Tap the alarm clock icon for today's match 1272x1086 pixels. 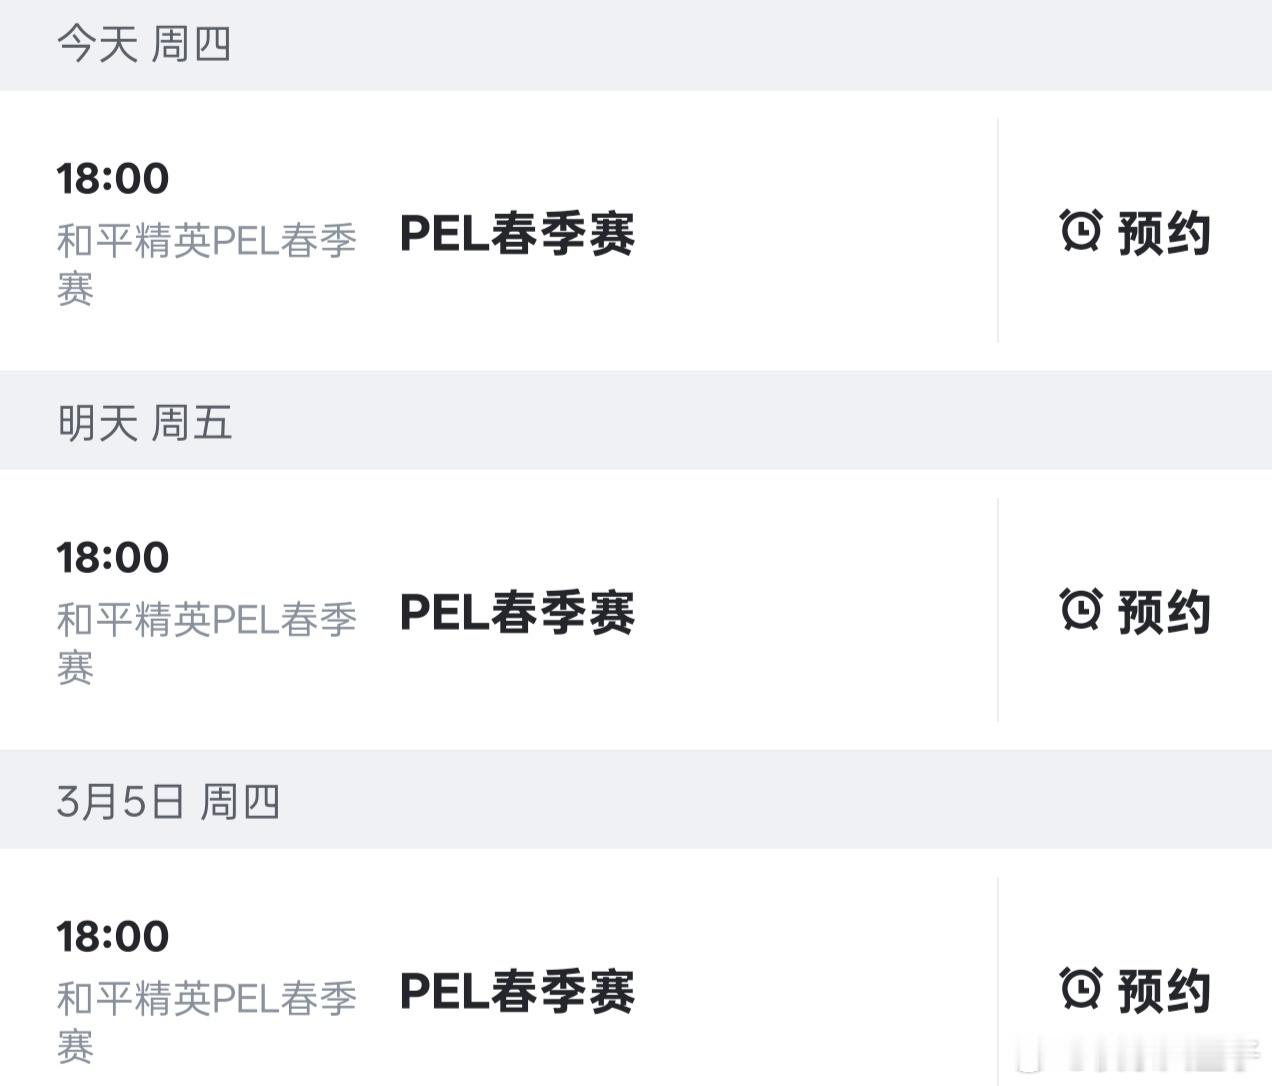pos(1081,231)
